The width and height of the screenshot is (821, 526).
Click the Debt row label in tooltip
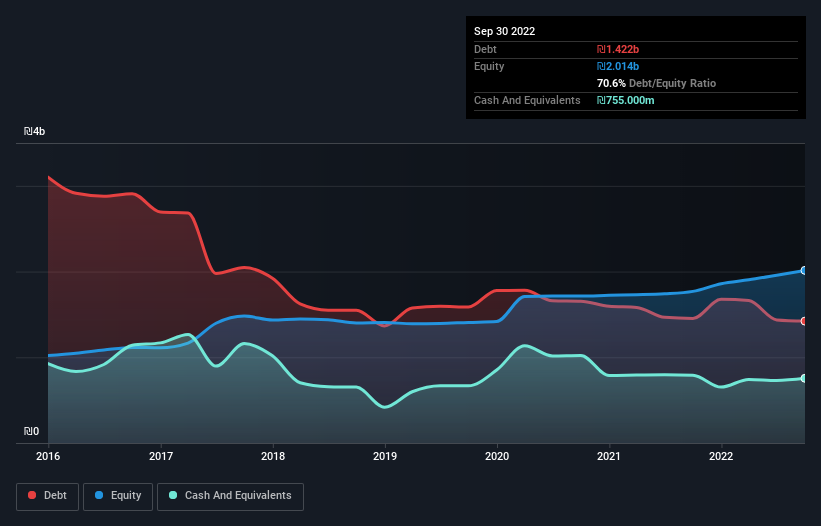pos(485,49)
